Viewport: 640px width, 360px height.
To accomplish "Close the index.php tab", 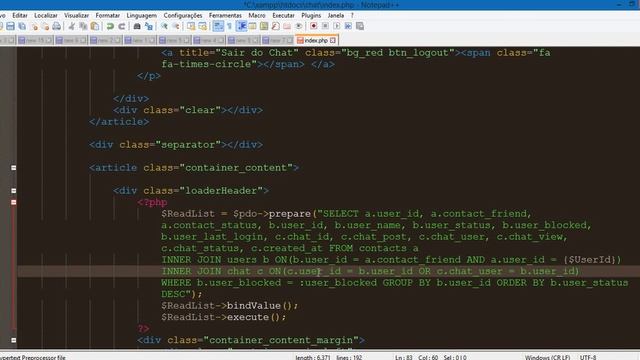I will click(x=333, y=40).
